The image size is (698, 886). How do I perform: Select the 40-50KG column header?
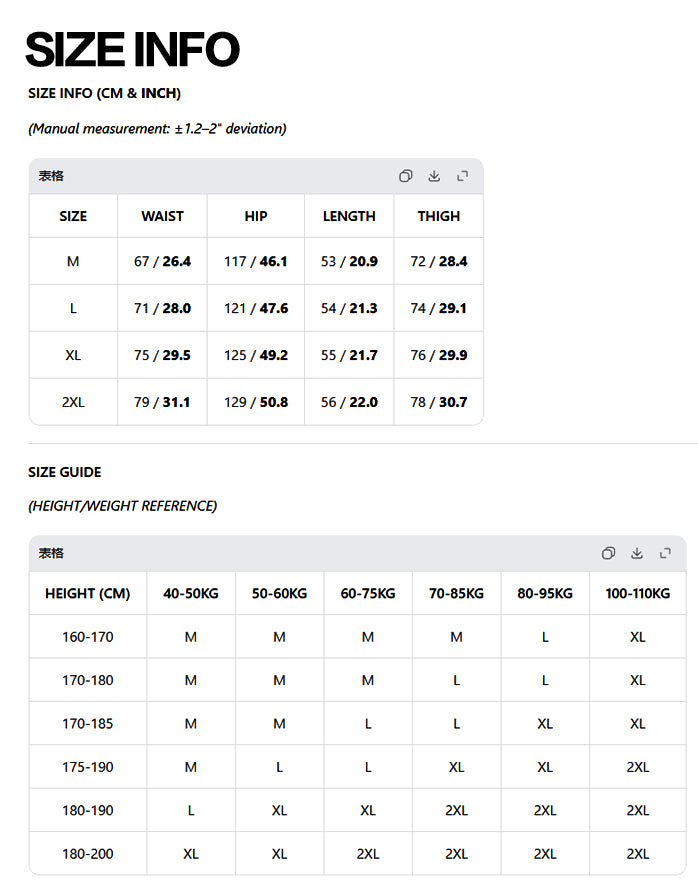pos(191,594)
